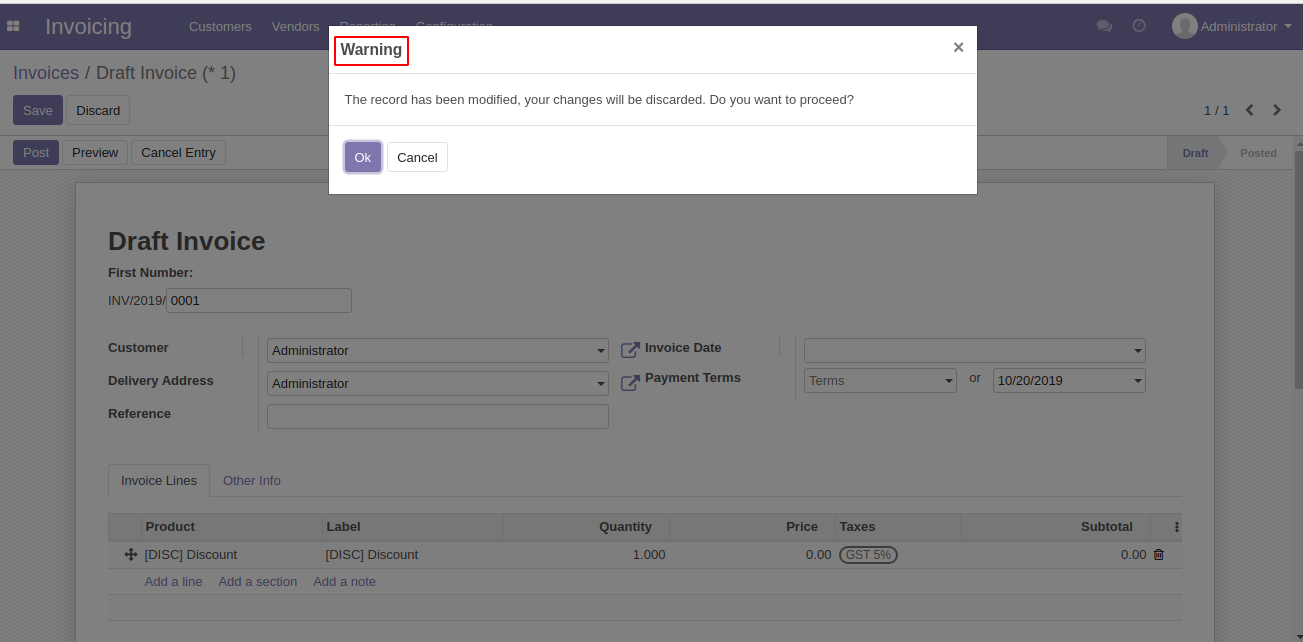
Task: Click Cancel in the Warning dialog
Action: (x=417, y=157)
